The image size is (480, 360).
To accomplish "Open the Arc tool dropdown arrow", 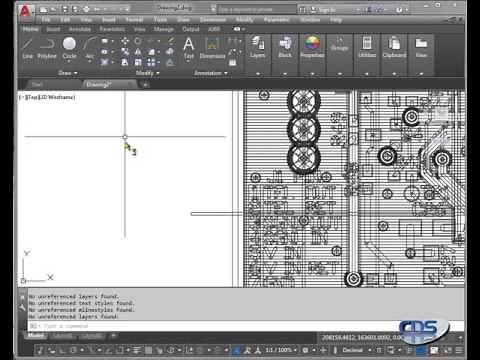I will pyautogui.click(x=90, y=62).
